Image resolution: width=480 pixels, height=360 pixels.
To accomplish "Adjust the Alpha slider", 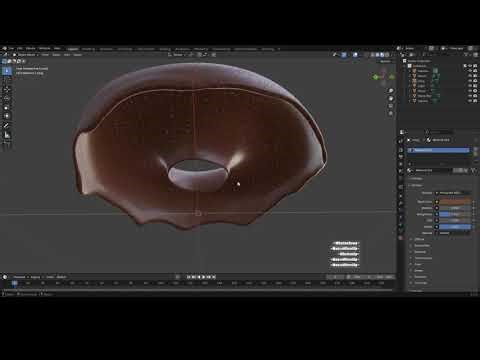I will 455,227.
